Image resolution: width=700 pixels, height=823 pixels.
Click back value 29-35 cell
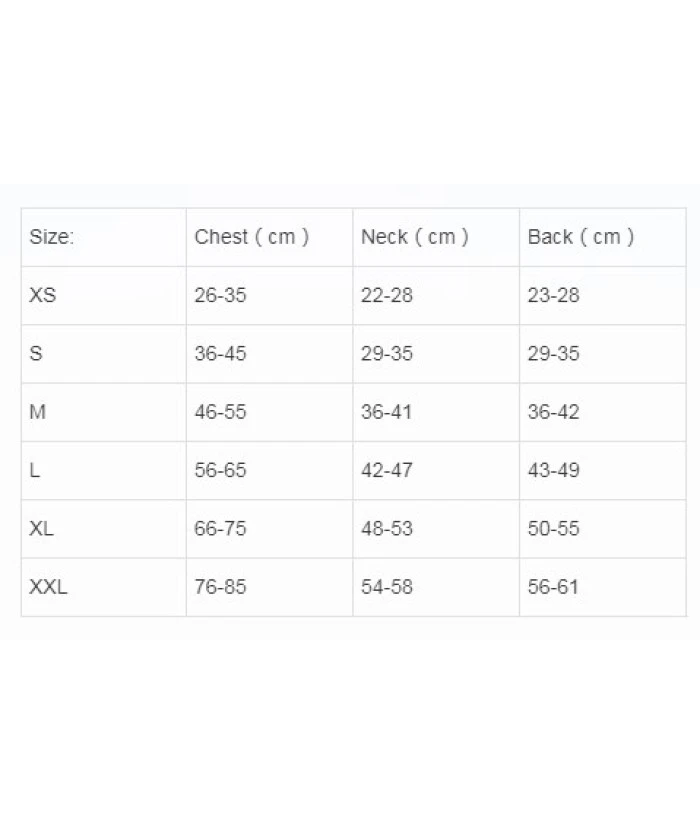coord(553,353)
